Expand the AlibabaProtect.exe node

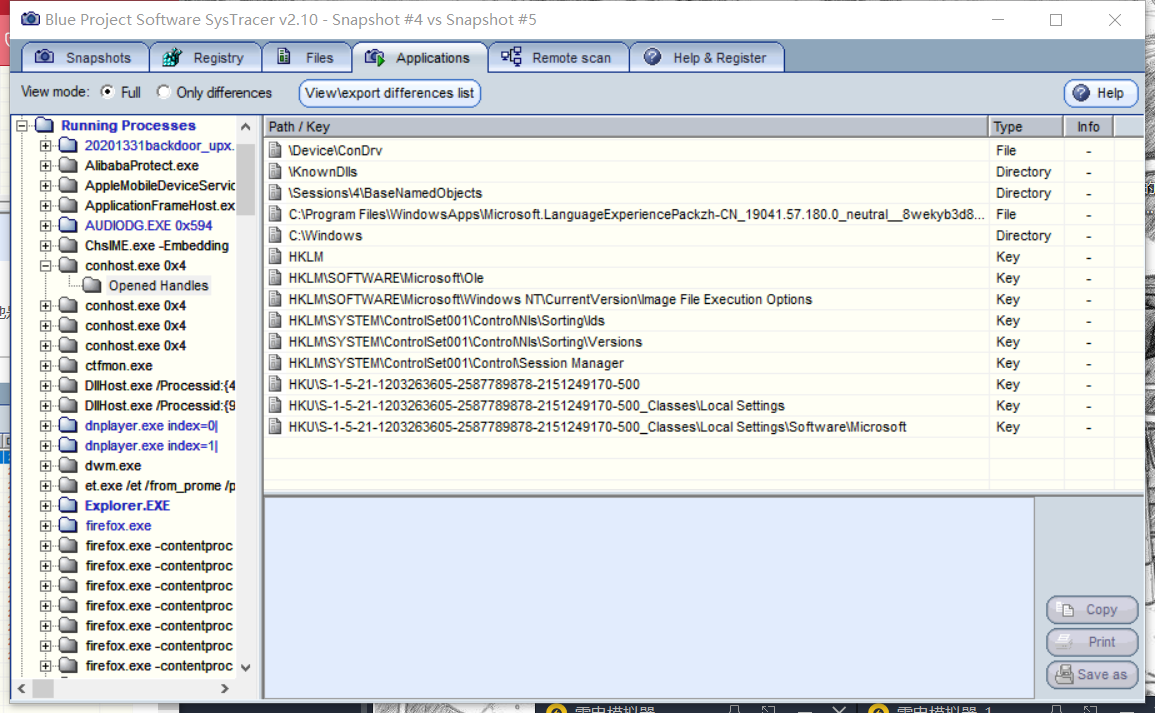[46, 165]
